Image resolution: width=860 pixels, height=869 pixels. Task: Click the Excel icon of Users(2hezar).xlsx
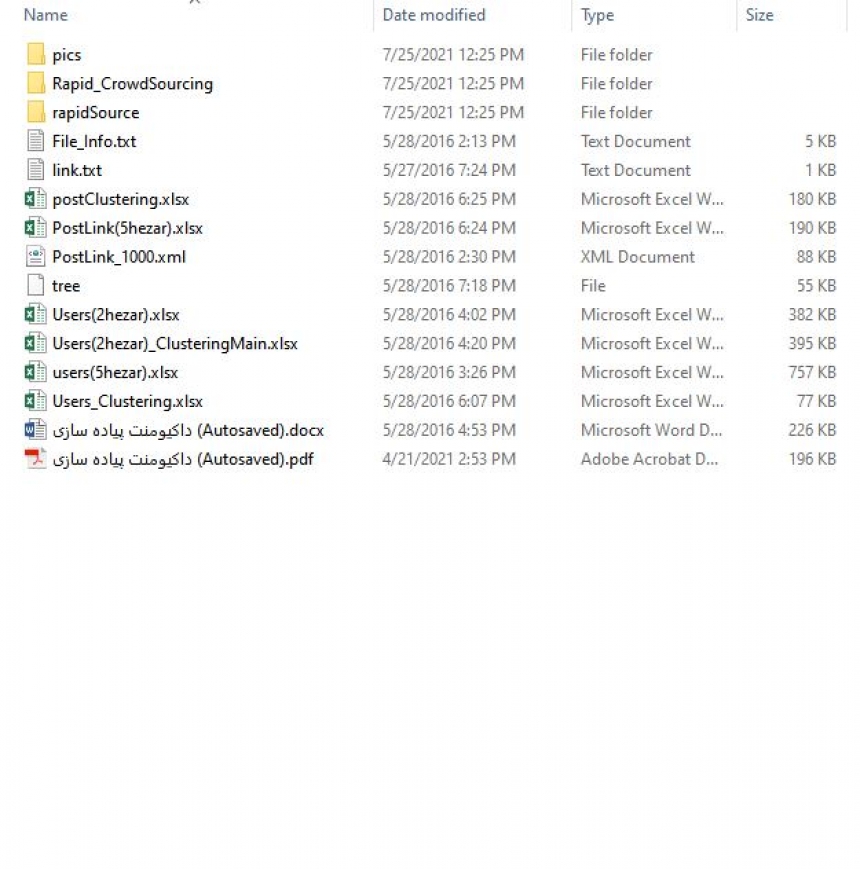(35, 314)
